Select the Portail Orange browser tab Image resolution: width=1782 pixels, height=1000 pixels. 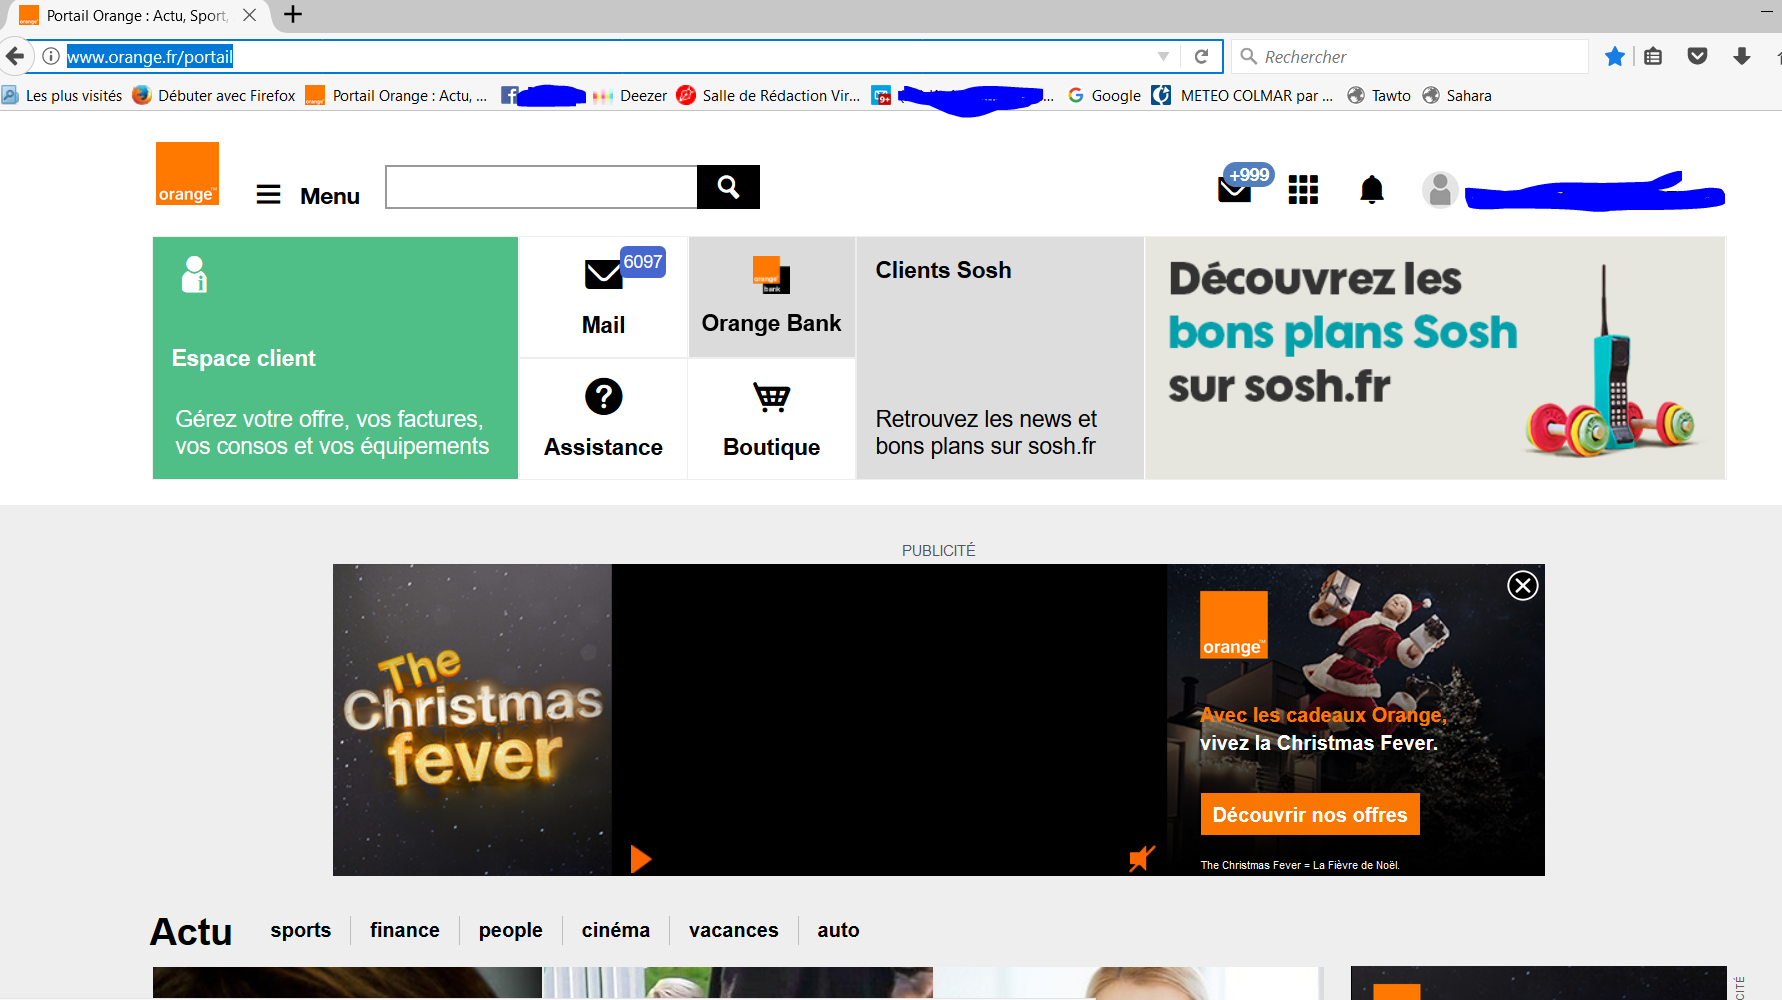click(137, 15)
